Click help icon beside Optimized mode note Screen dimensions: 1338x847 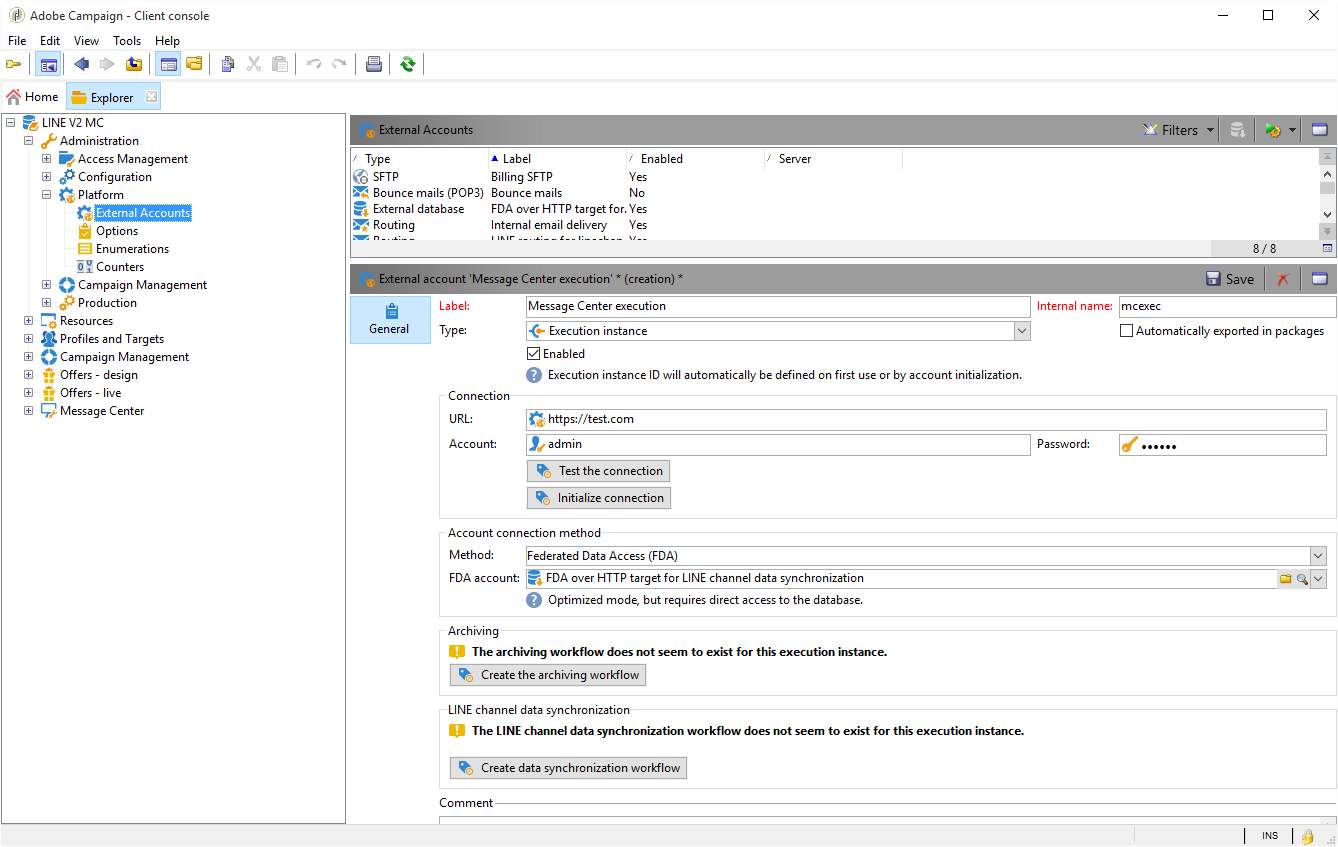[535, 600]
